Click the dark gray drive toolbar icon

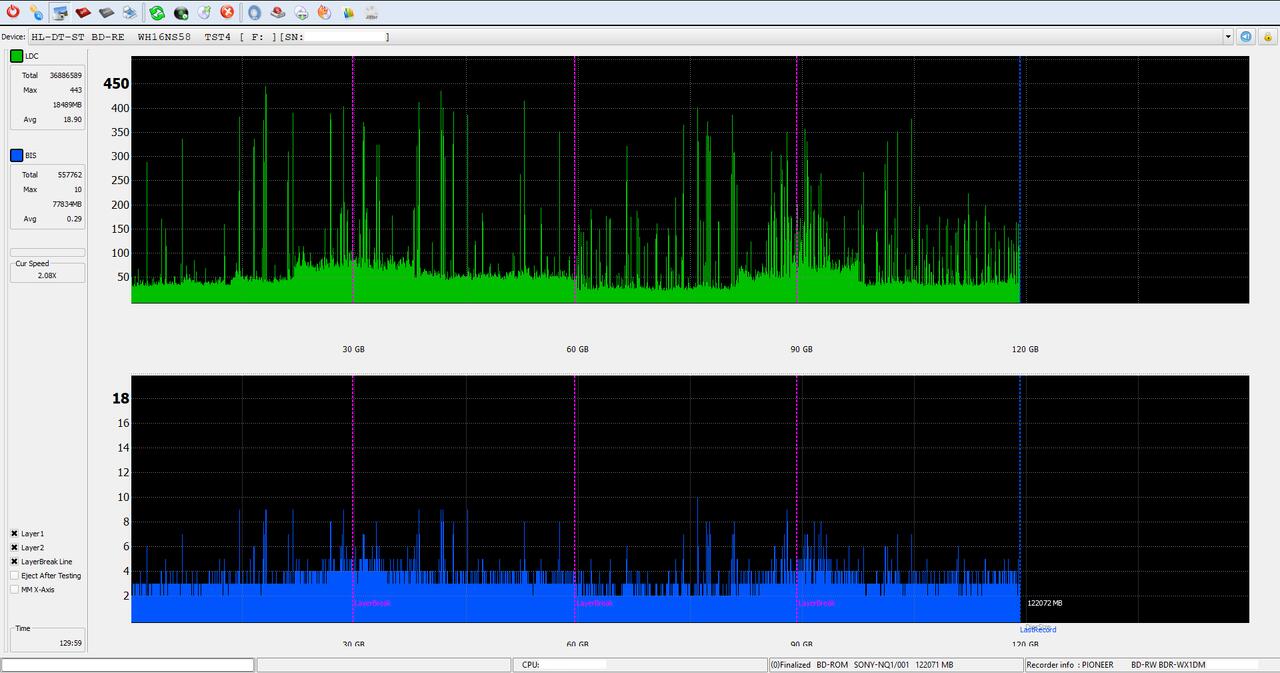(x=106, y=12)
